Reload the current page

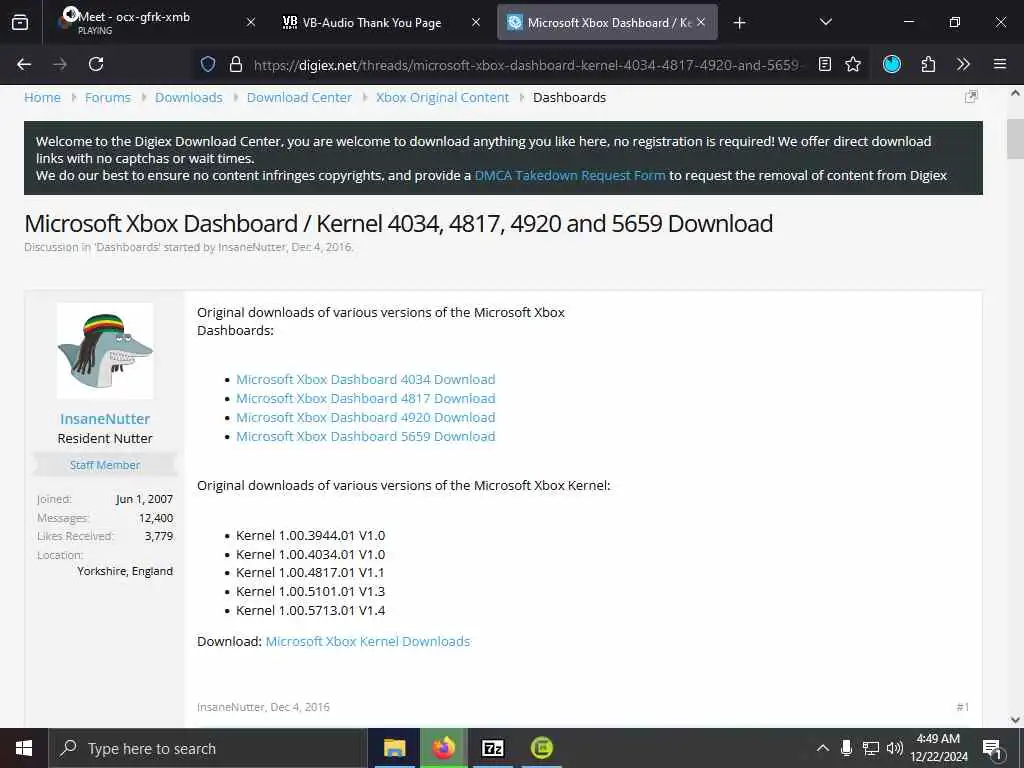(x=96, y=64)
